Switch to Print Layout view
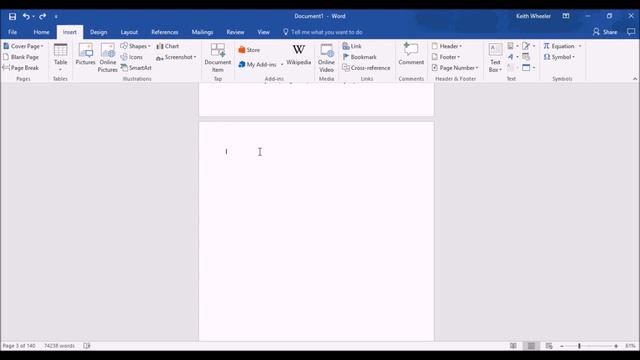Image resolution: width=640 pixels, height=360 pixels. (x=531, y=346)
